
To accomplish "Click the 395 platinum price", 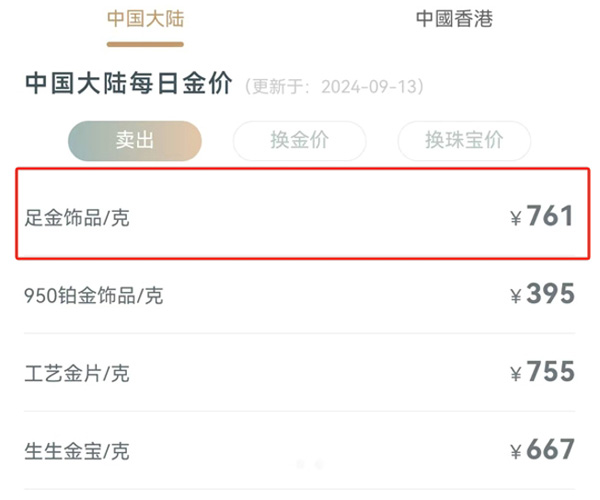I will pos(550,294).
